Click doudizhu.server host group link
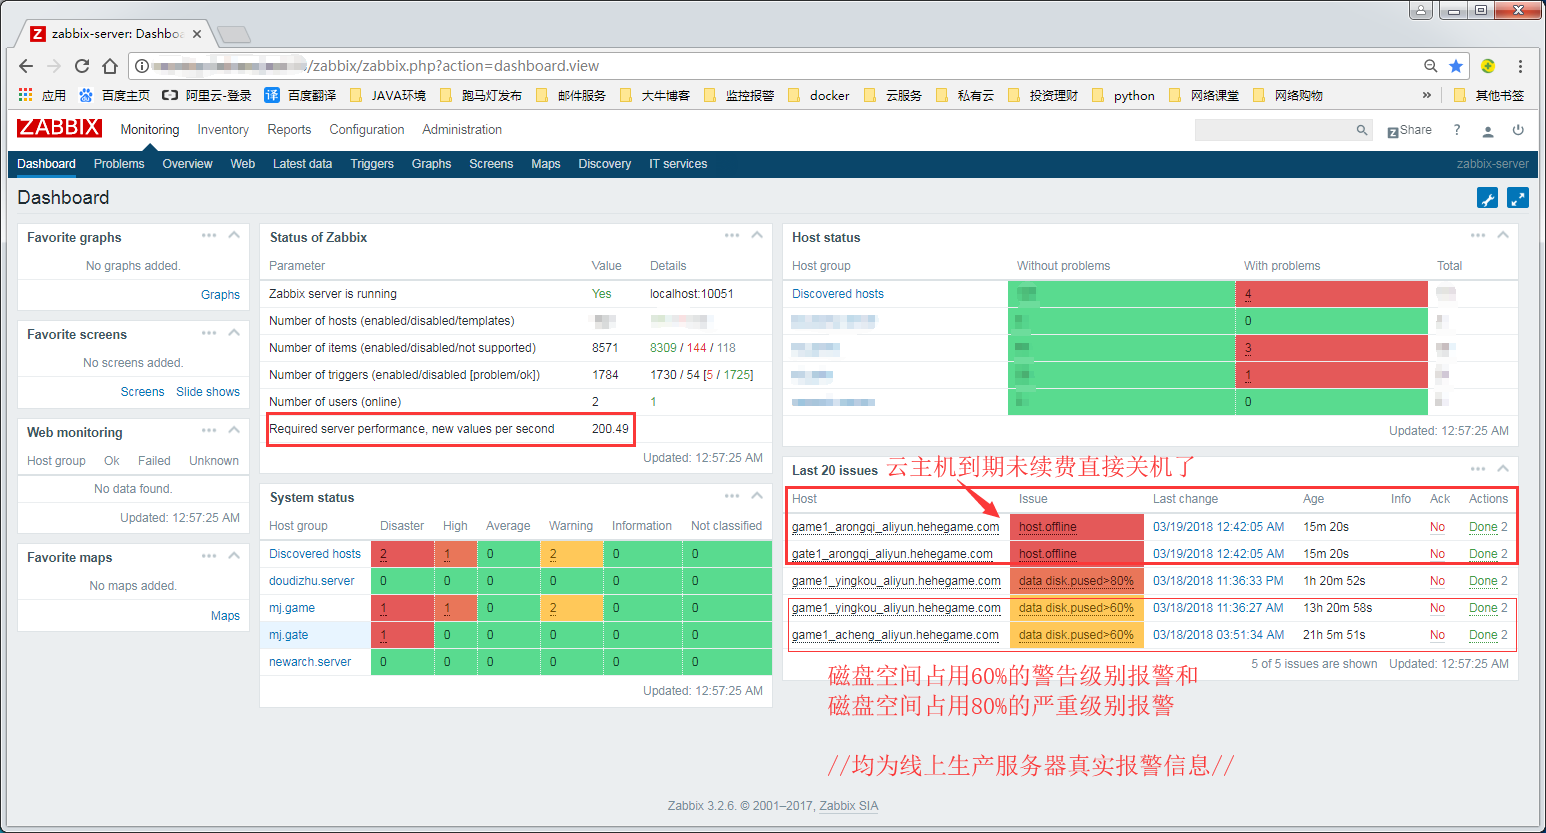Viewport: 1546px width, 833px height. coord(312,581)
